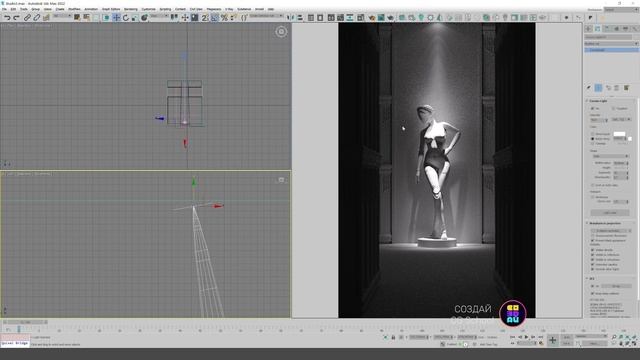Open the Rendering menu
The height and width of the screenshot is (360, 640).
[x=131, y=9]
